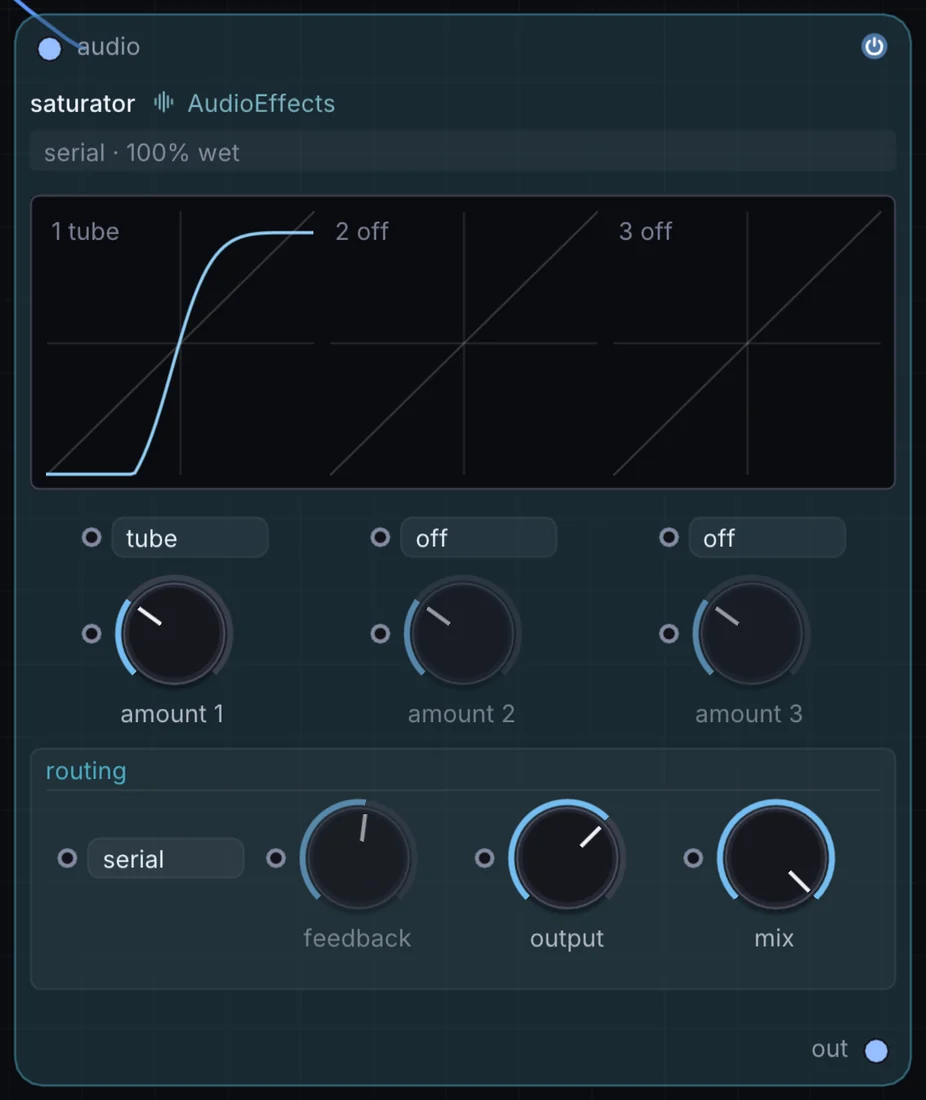The height and width of the screenshot is (1100, 926).
Task: Click the mix label
Action: pyautogui.click(x=774, y=938)
